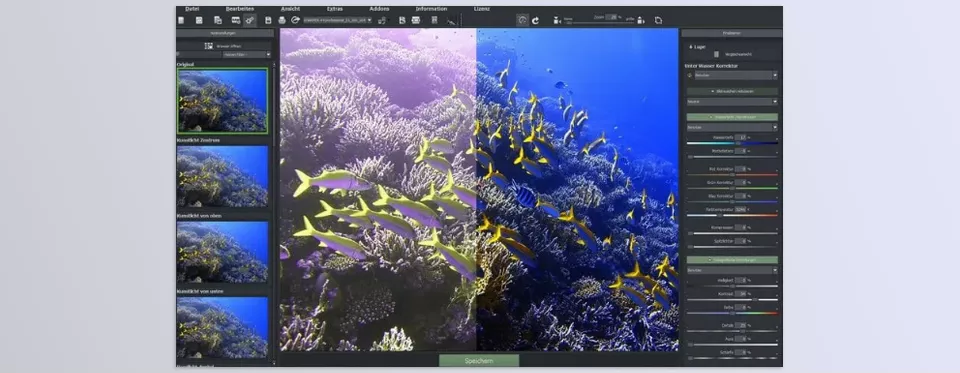This screenshot has height=373, width=960.
Task: Select the Kunstlicht von oben preset thumbnail
Action: pyautogui.click(x=222, y=252)
